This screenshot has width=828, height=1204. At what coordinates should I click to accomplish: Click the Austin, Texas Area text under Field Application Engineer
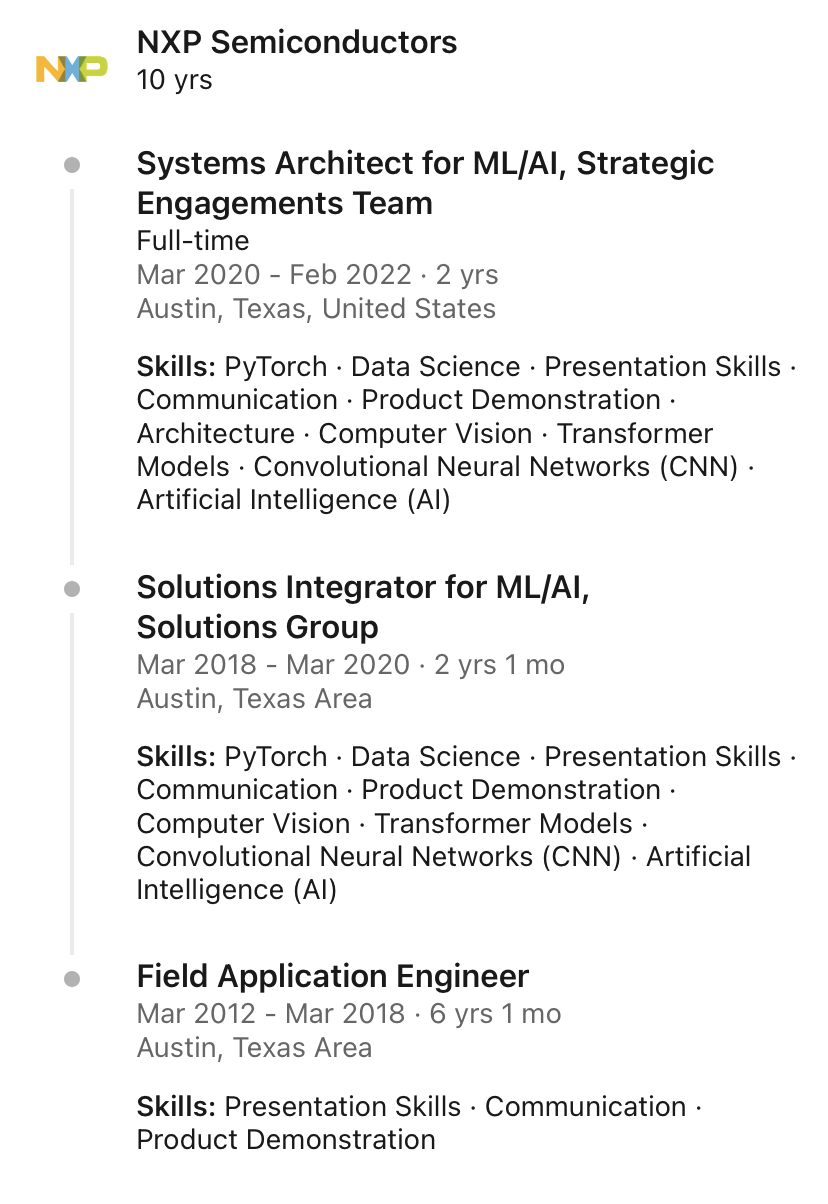254,1048
